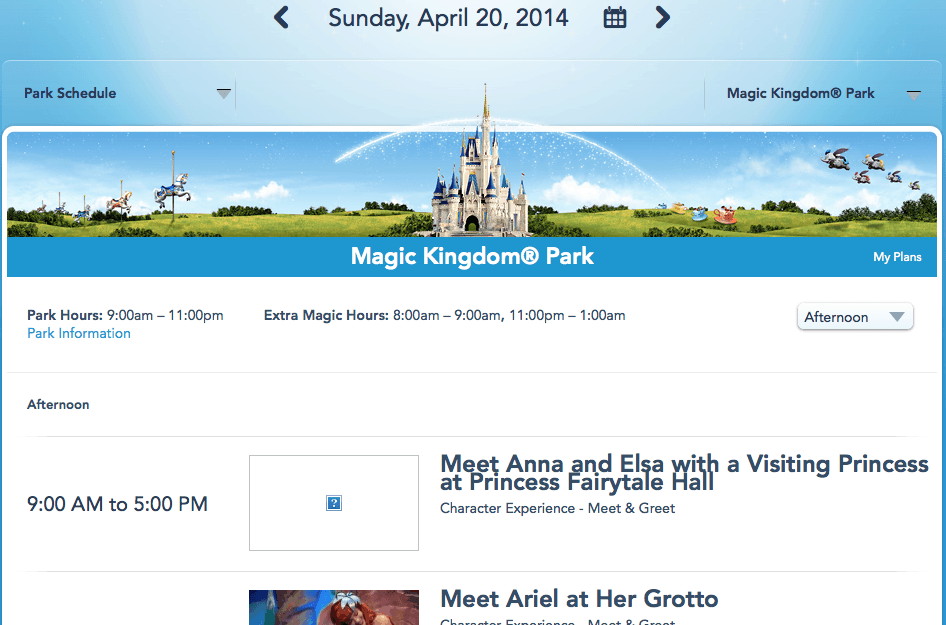The width and height of the screenshot is (946, 625).
Task: Open Meet Ariel at Her Grotto title
Action: pyautogui.click(x=579, y=599)
